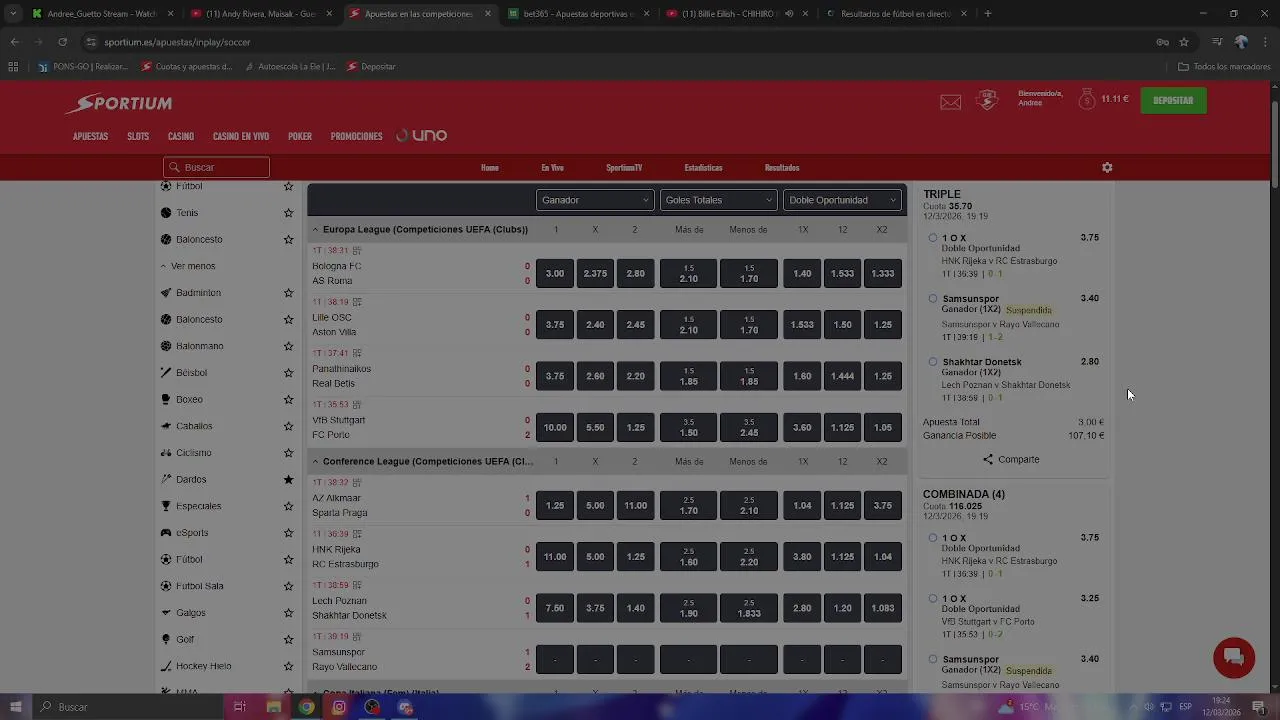Image resolution: width=1280 pixels, height=720 pixels.
Task: Select radio for Shakhtar Donetsk in Triple
Action: (x=932, y=362)
